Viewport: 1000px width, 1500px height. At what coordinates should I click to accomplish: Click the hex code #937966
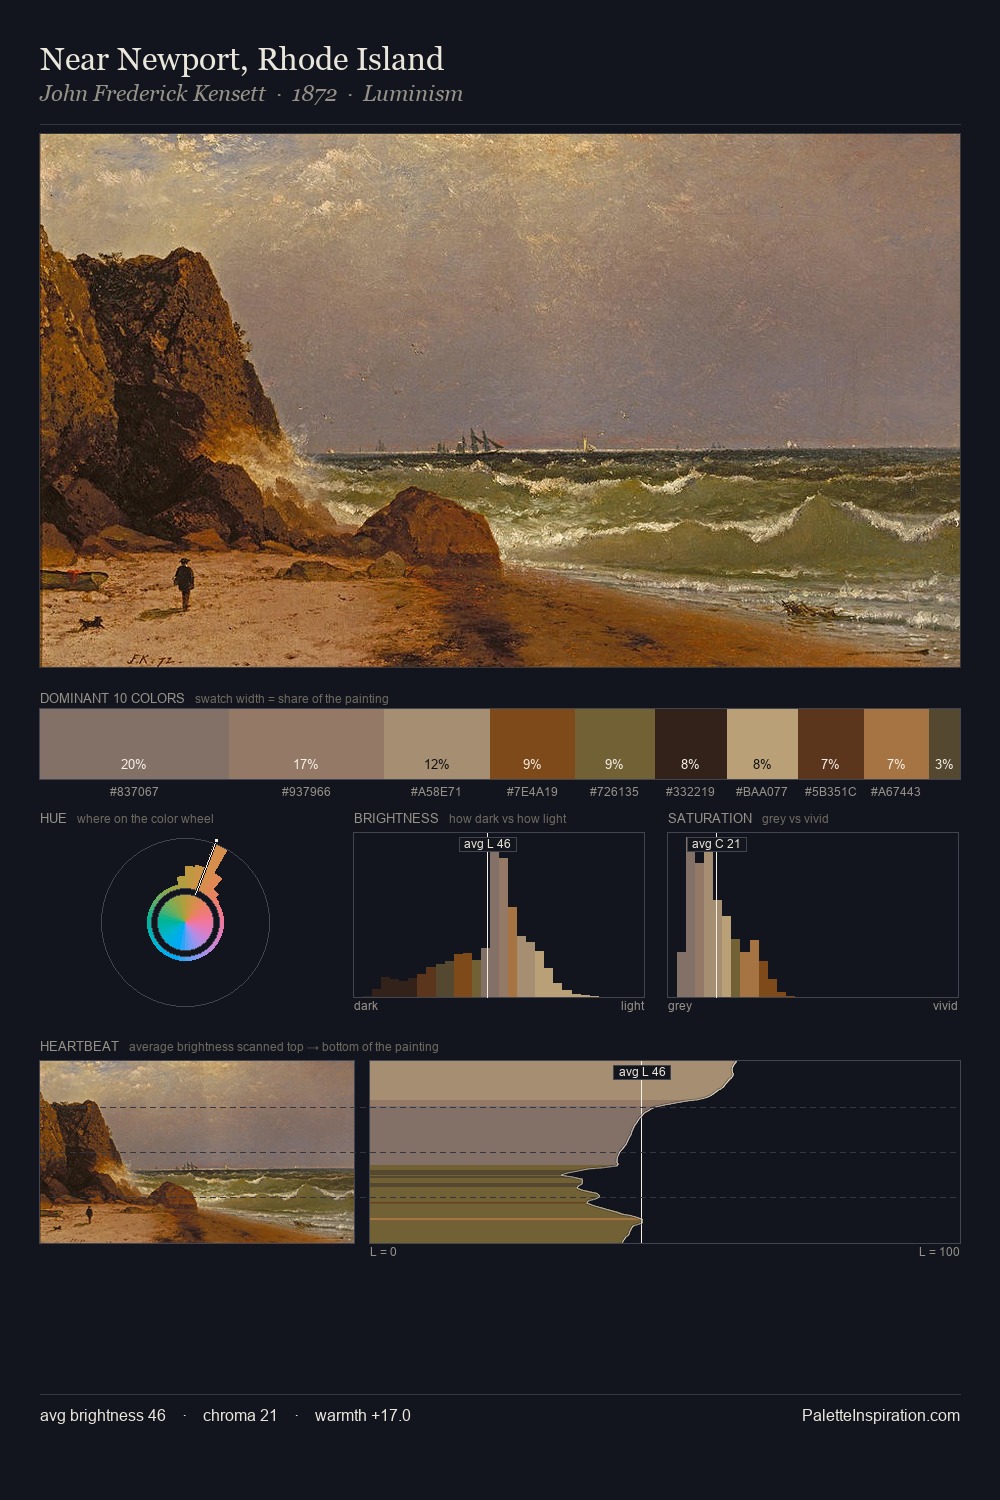(306, 792)
